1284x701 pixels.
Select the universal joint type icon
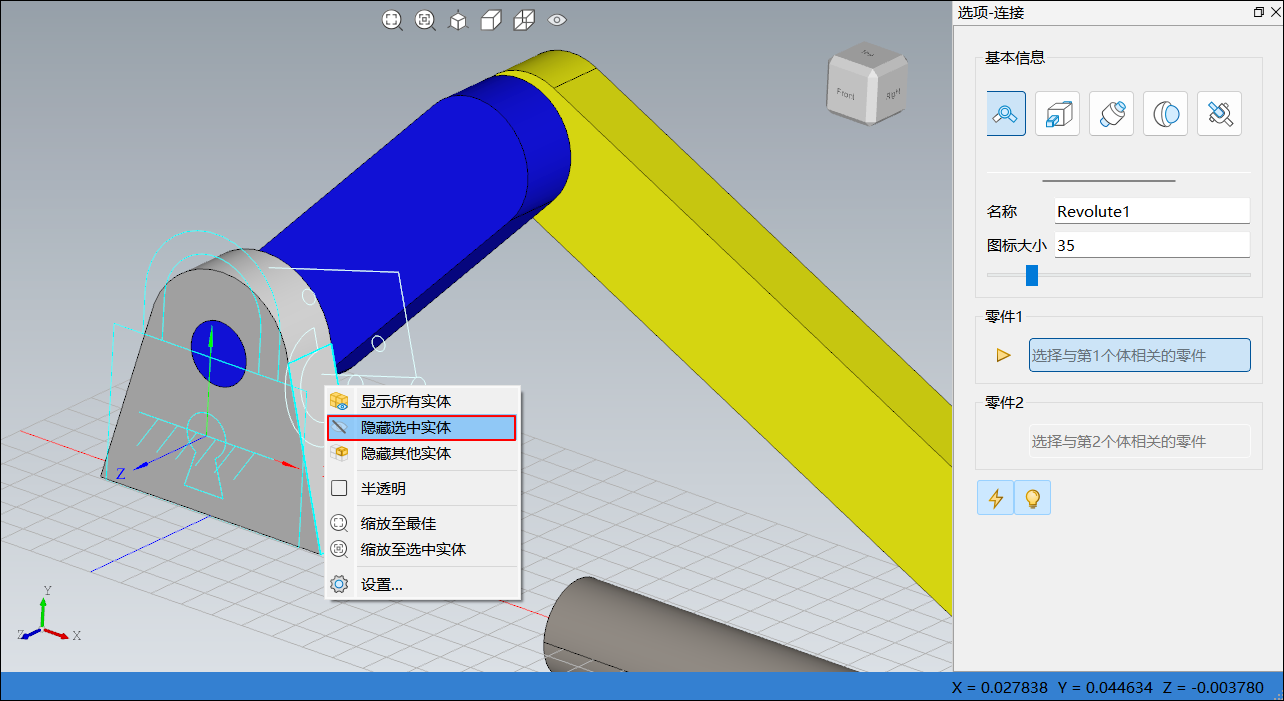pyautogui.click(x=1219, y=113)
